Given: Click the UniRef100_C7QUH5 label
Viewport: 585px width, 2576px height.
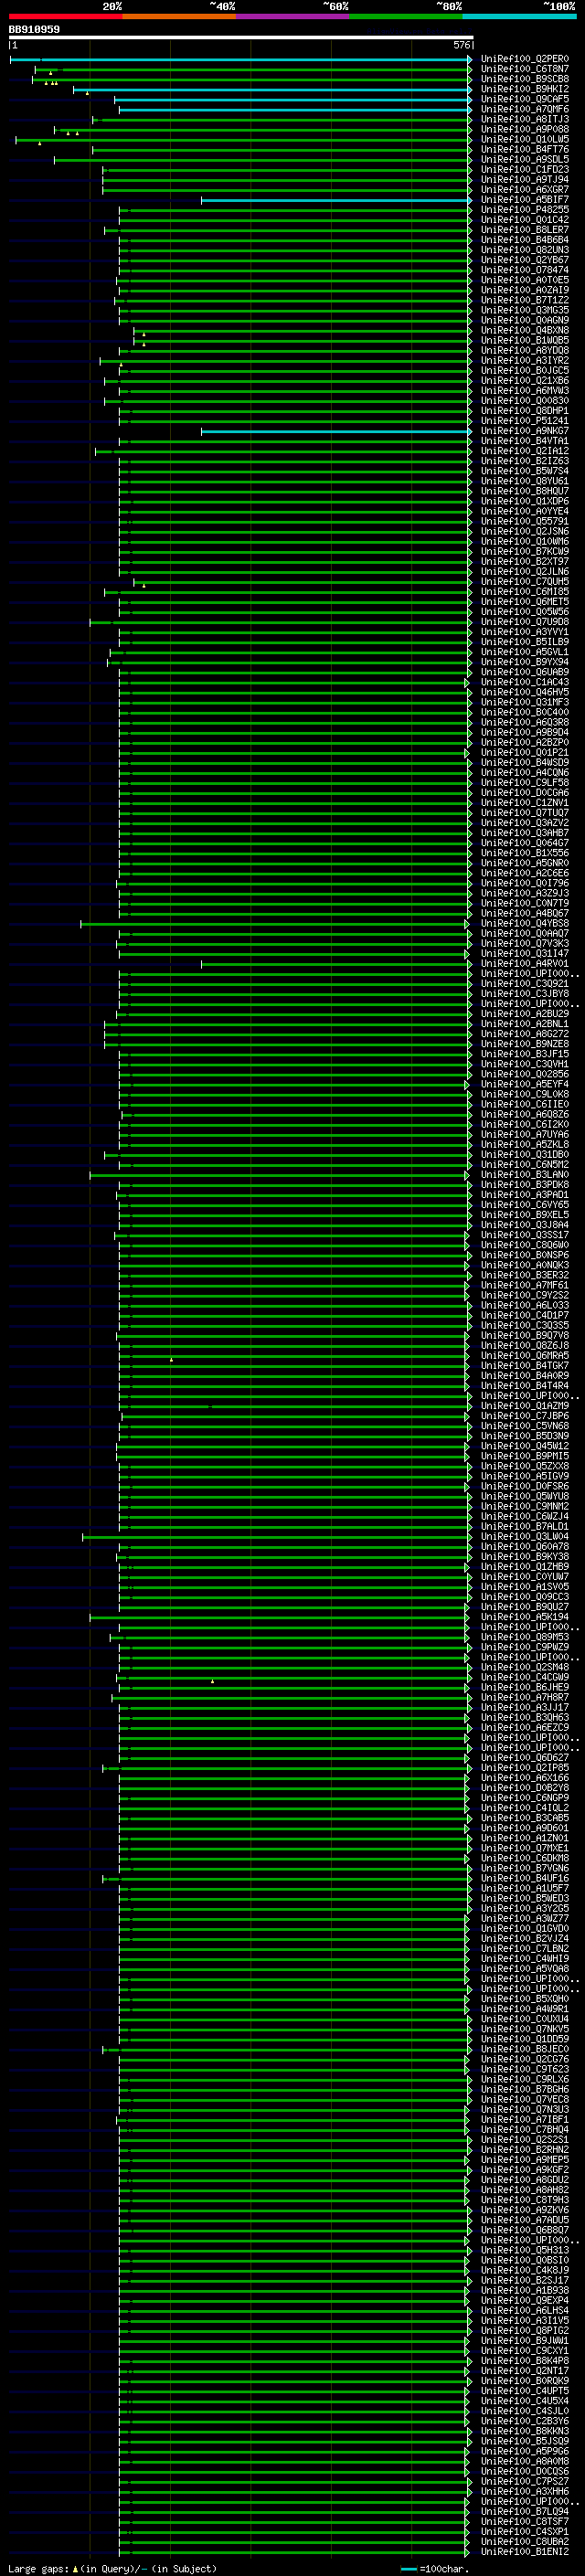Looking at the screenshot, I should coord(525,582).
